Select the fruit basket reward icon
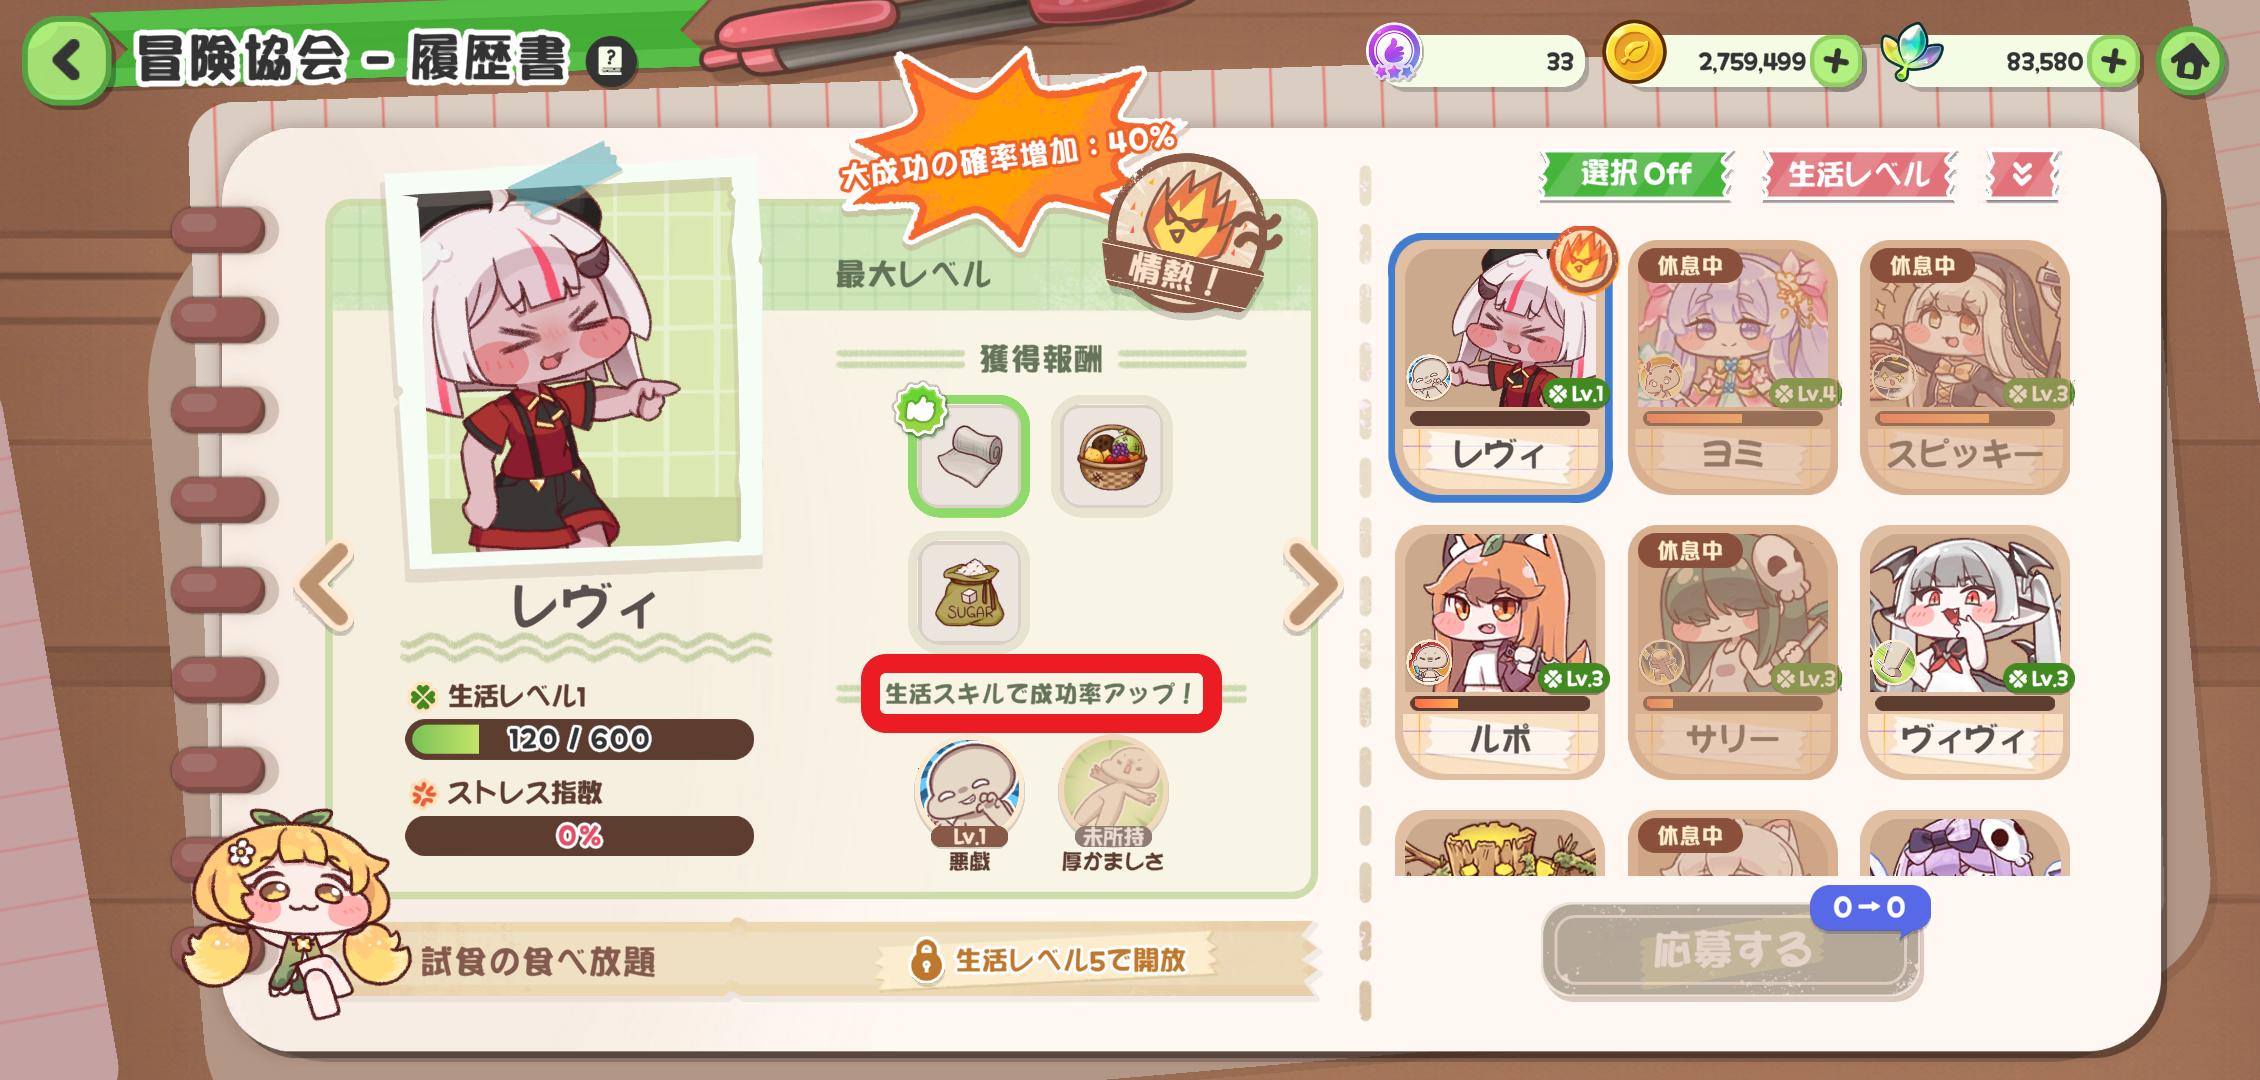The height and width of the screenshot is (1080, 2260). point(1111,456)
